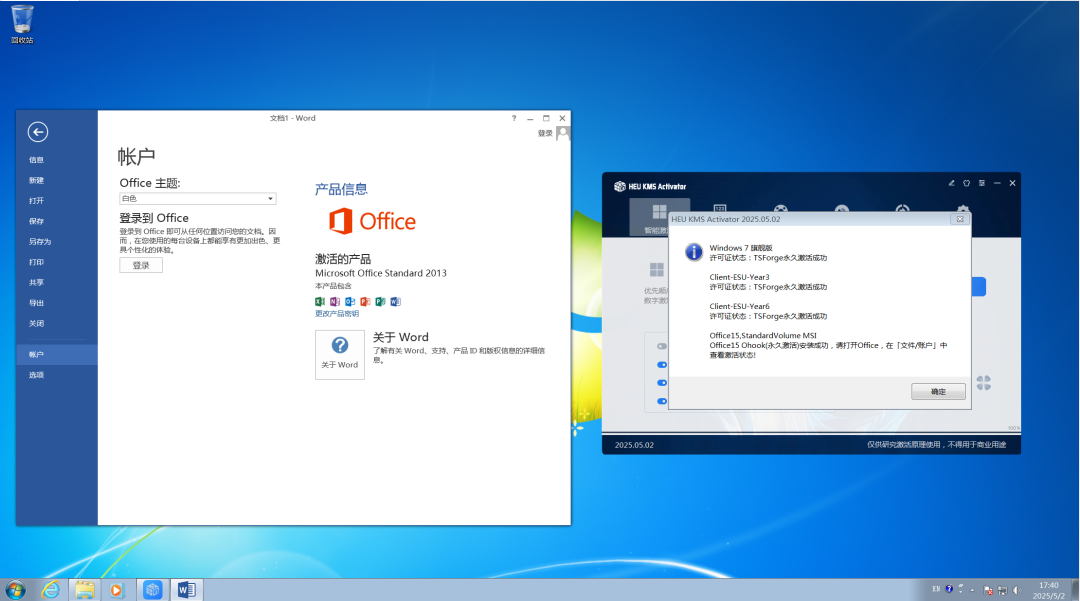Click the 登录 link beside the avatar

pos(545,134)
